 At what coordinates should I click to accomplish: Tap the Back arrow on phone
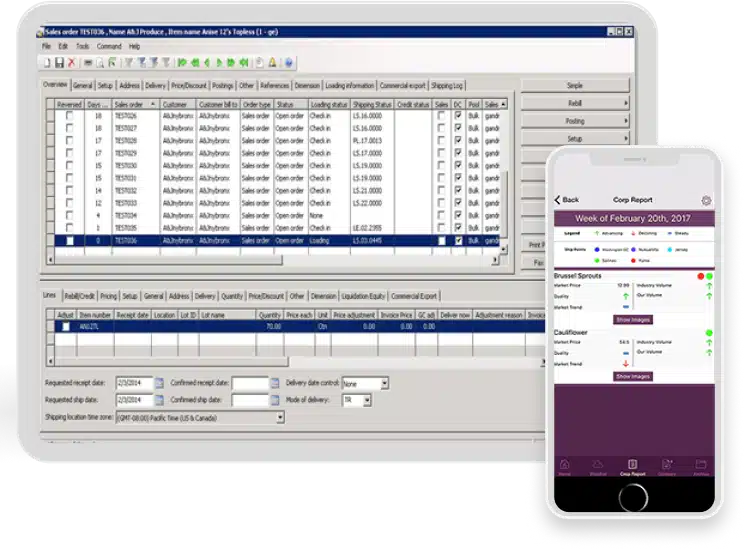pos(566,200)
